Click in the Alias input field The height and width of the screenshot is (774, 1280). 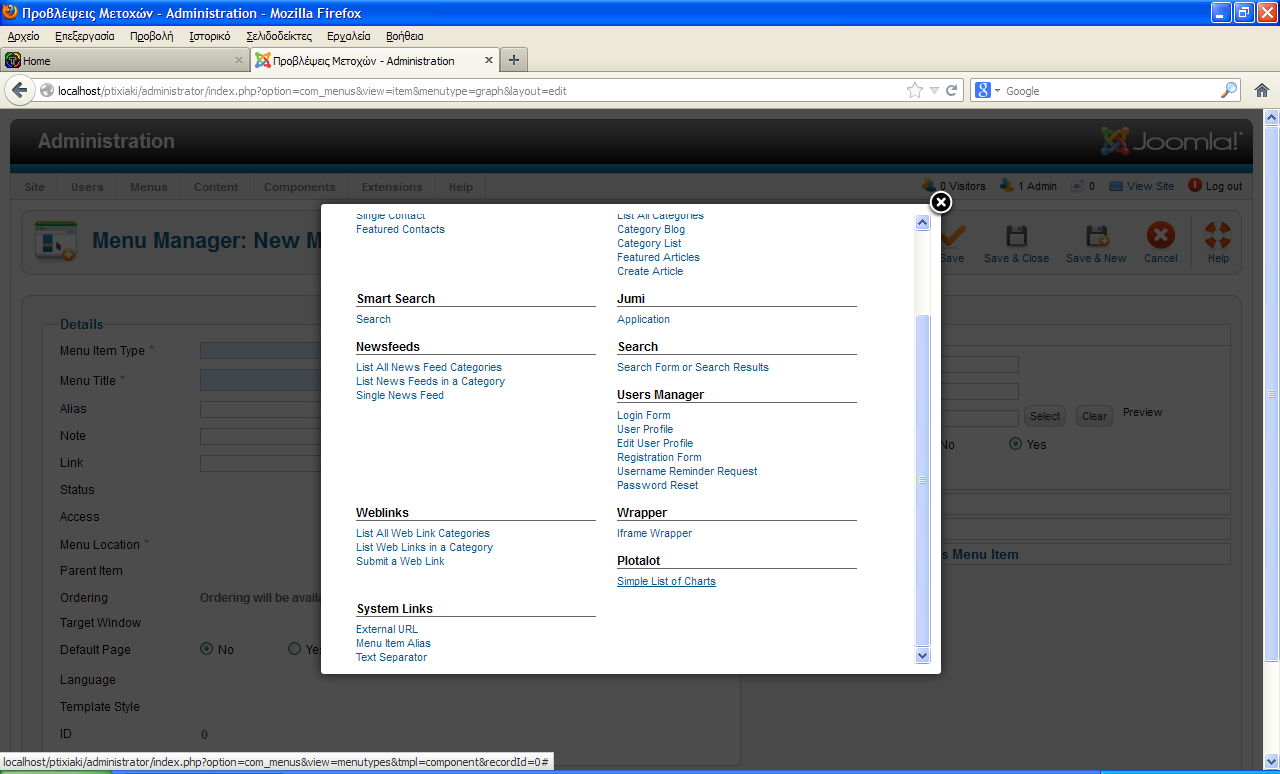click(x=260, y=409)
